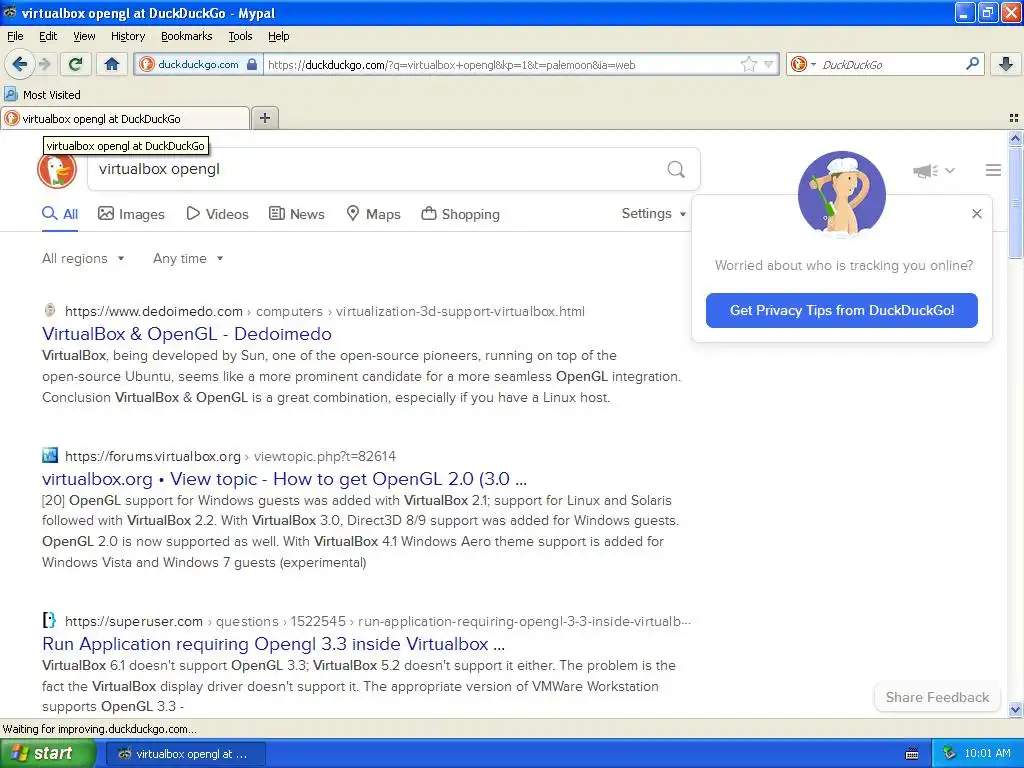Open Run Application requiring Opengl 3.3 result
Viewport: 1024px width, 768px height.
click(x=273, y=644)
